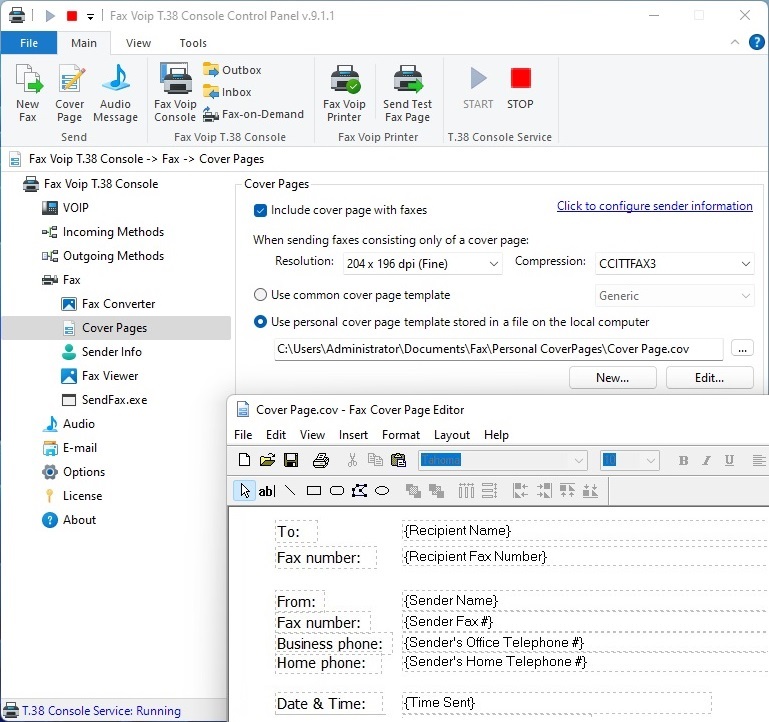Select the Rectangle drawing tool
769x722 pixels.
(x=314, y=491)
